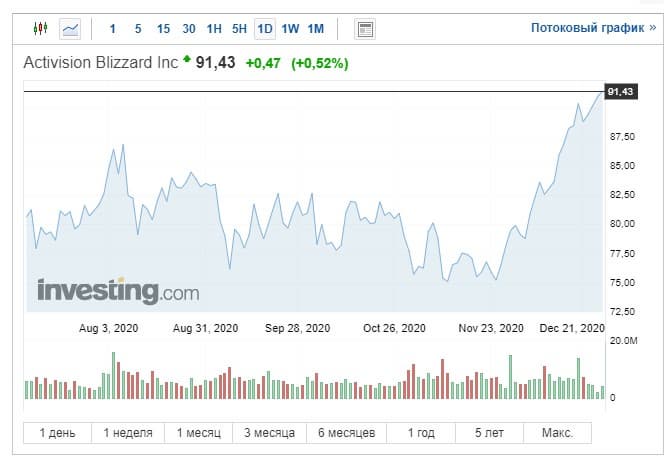The image size is (670, 459).
Task: Set the 5-minute interval
Action: tap(137, 29)
